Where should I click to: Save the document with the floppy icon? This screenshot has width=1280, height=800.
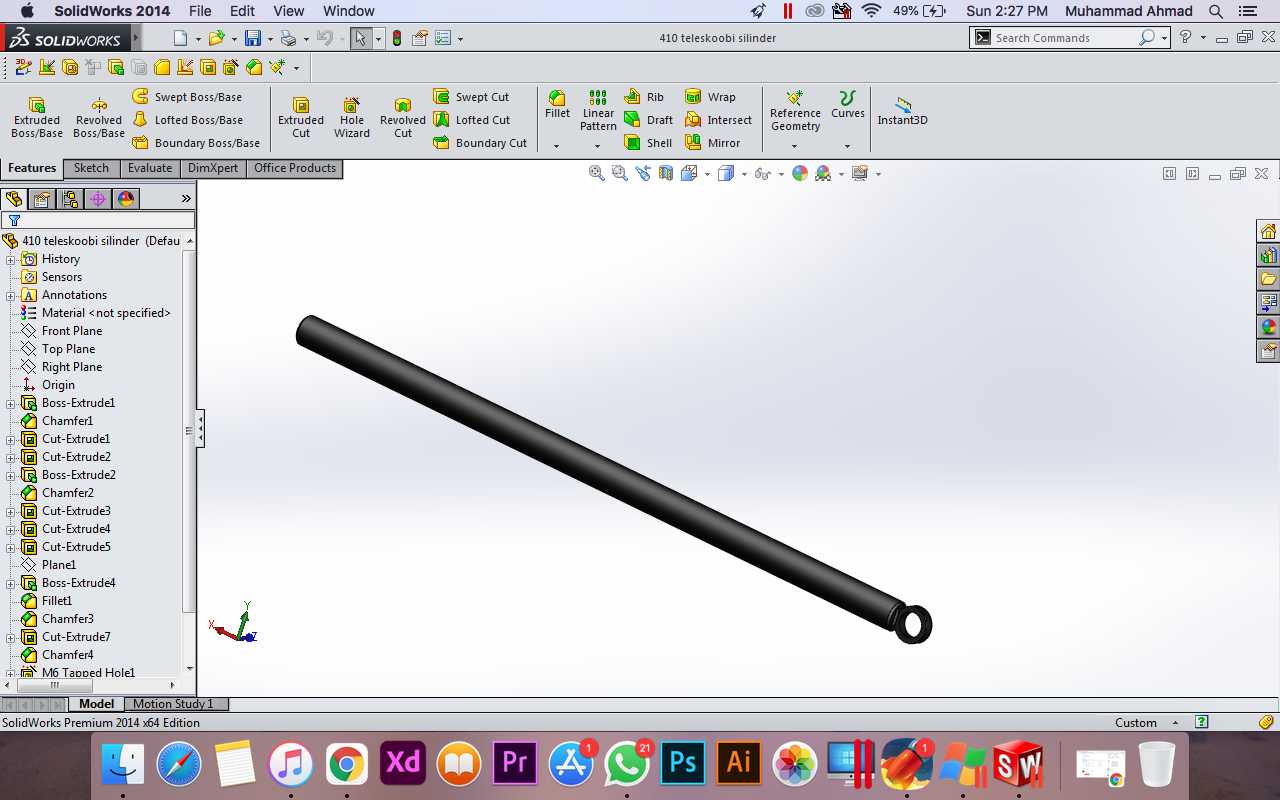click(252, 38)
